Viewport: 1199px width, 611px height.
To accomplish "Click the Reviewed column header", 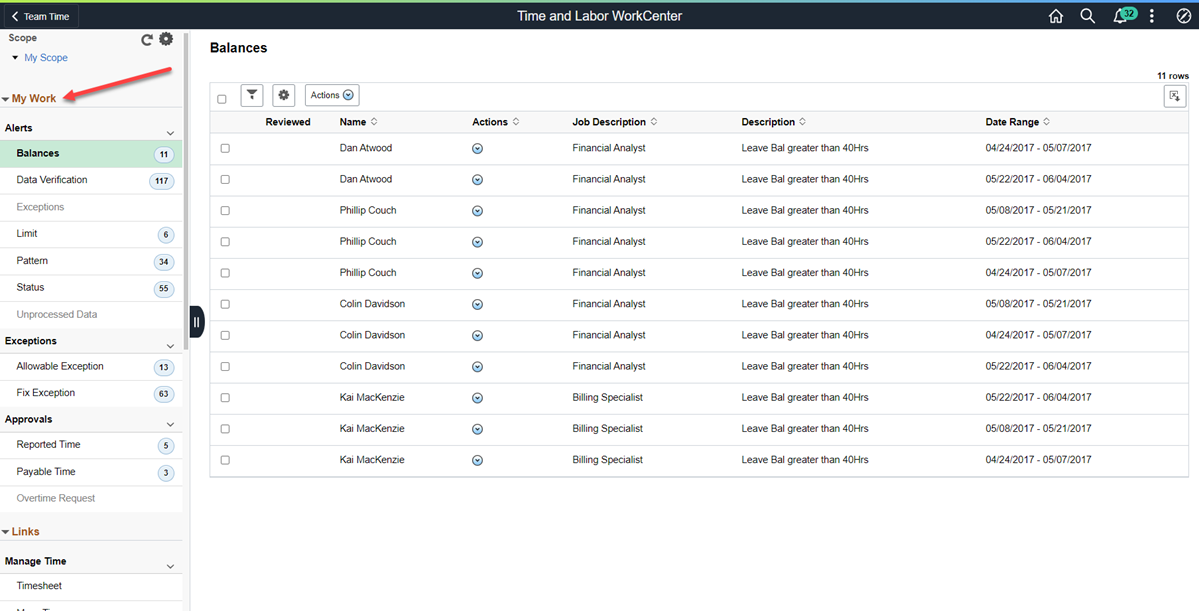I will point(288,122).
